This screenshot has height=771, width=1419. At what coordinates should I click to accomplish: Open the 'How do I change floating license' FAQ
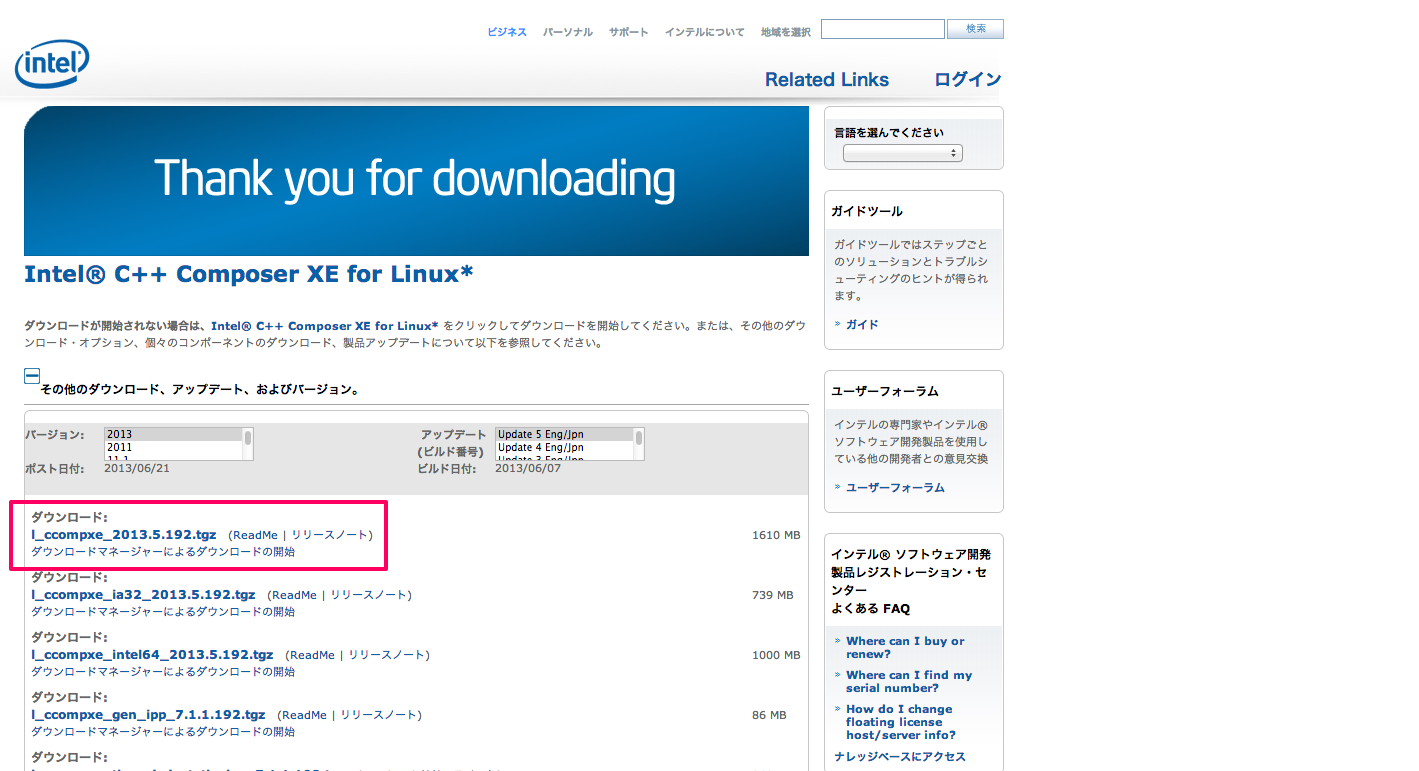tap(901, 722)
